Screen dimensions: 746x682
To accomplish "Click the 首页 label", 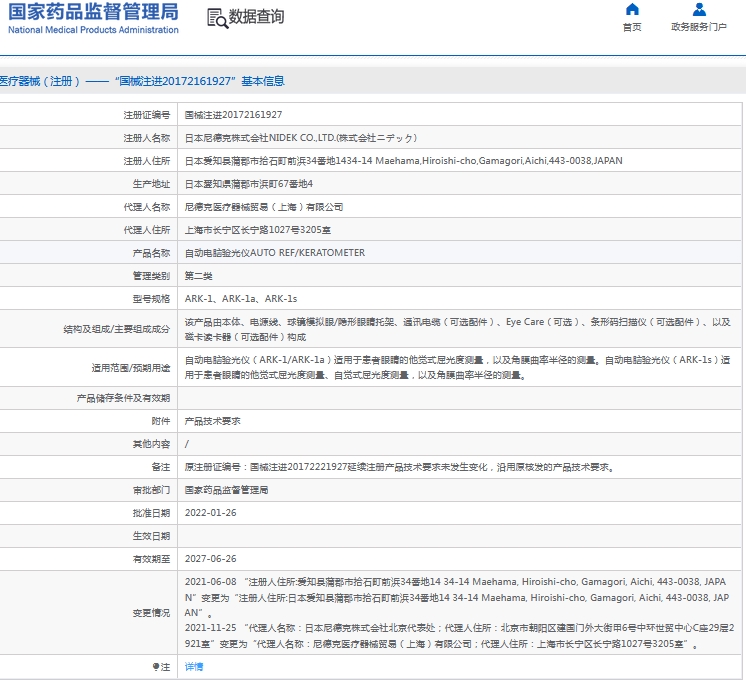I will tap(632, 27).
